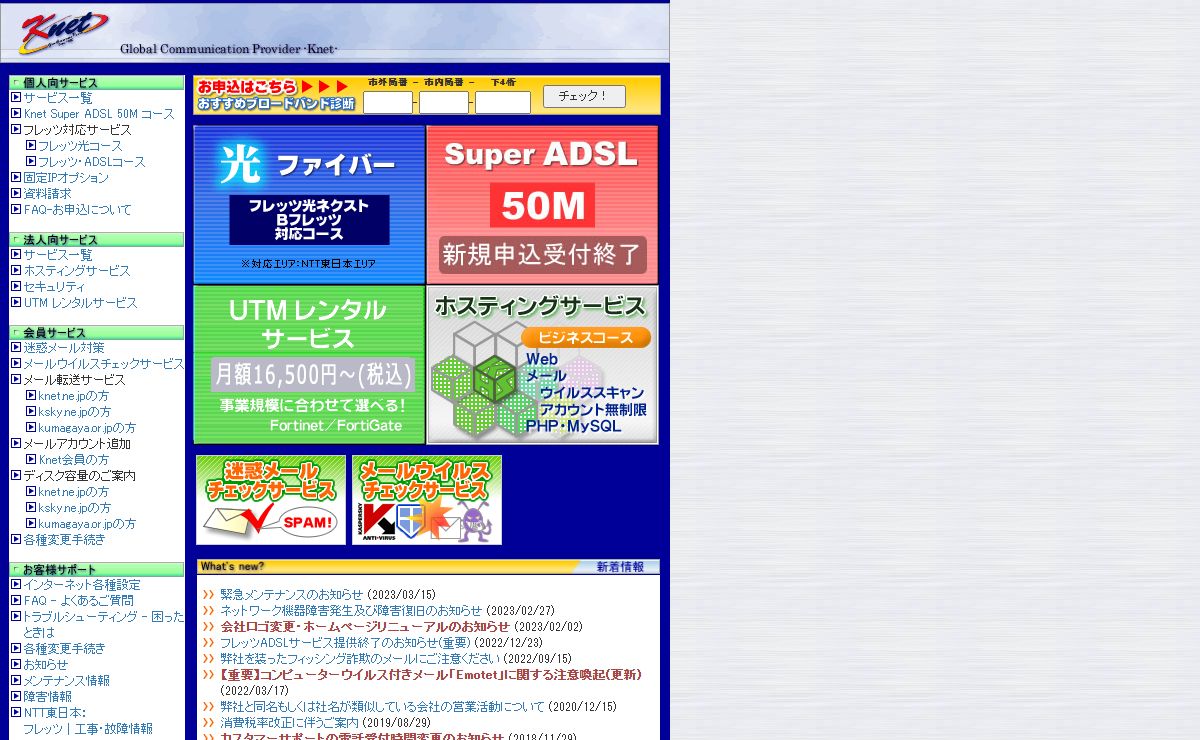
Task: Open Emotetに関する注意喚起 news item
Action: point(431,675)
